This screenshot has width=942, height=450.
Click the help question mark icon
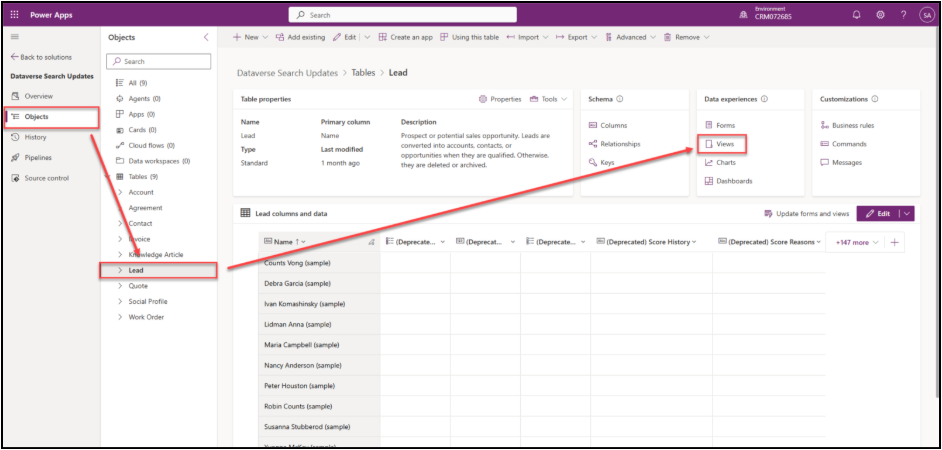tap(903, 15)
